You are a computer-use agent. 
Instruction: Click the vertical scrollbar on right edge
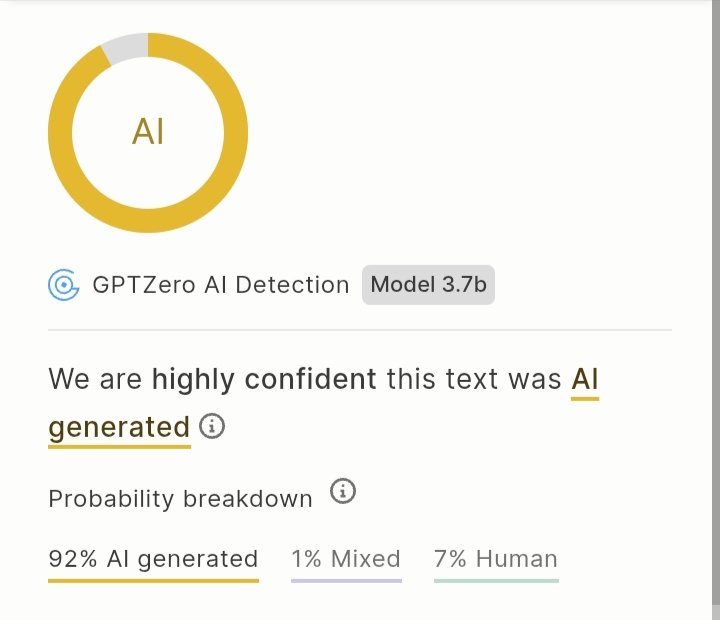click(716, 310)
